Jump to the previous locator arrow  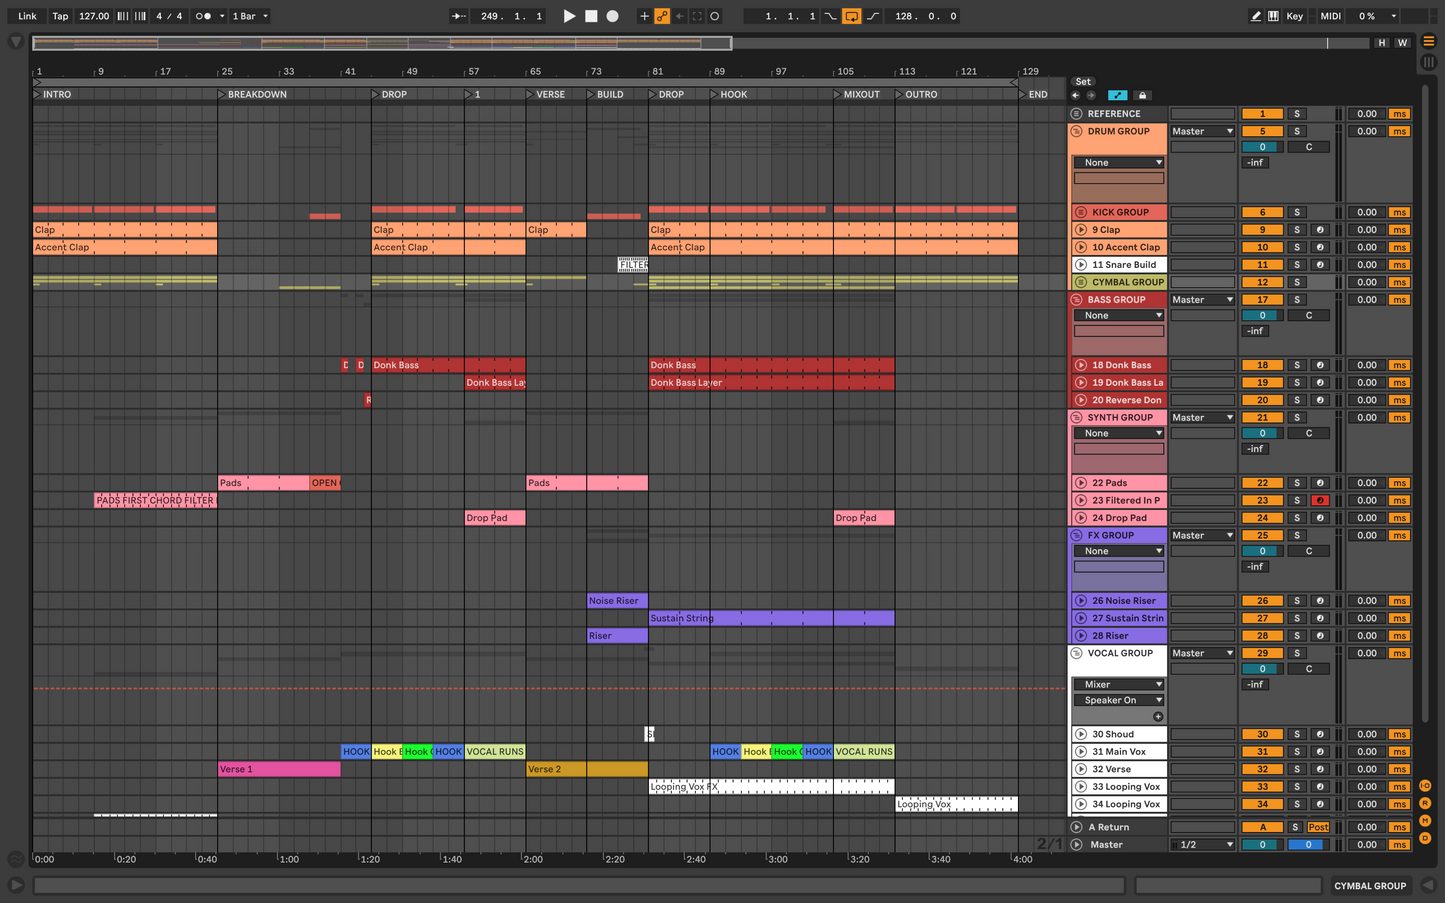(x=1075, y=96)
